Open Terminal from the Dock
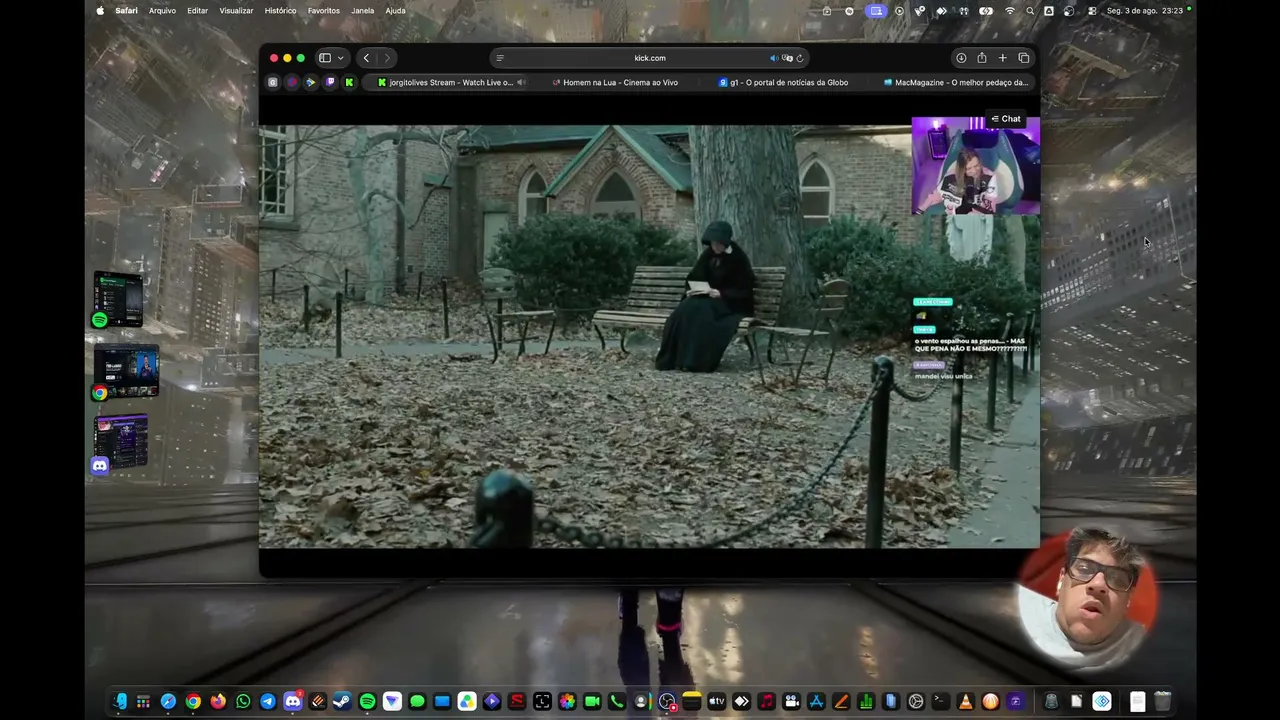The width and height of the screenshot is (1280, 720). pyautogui.click(x=940, y=701)
